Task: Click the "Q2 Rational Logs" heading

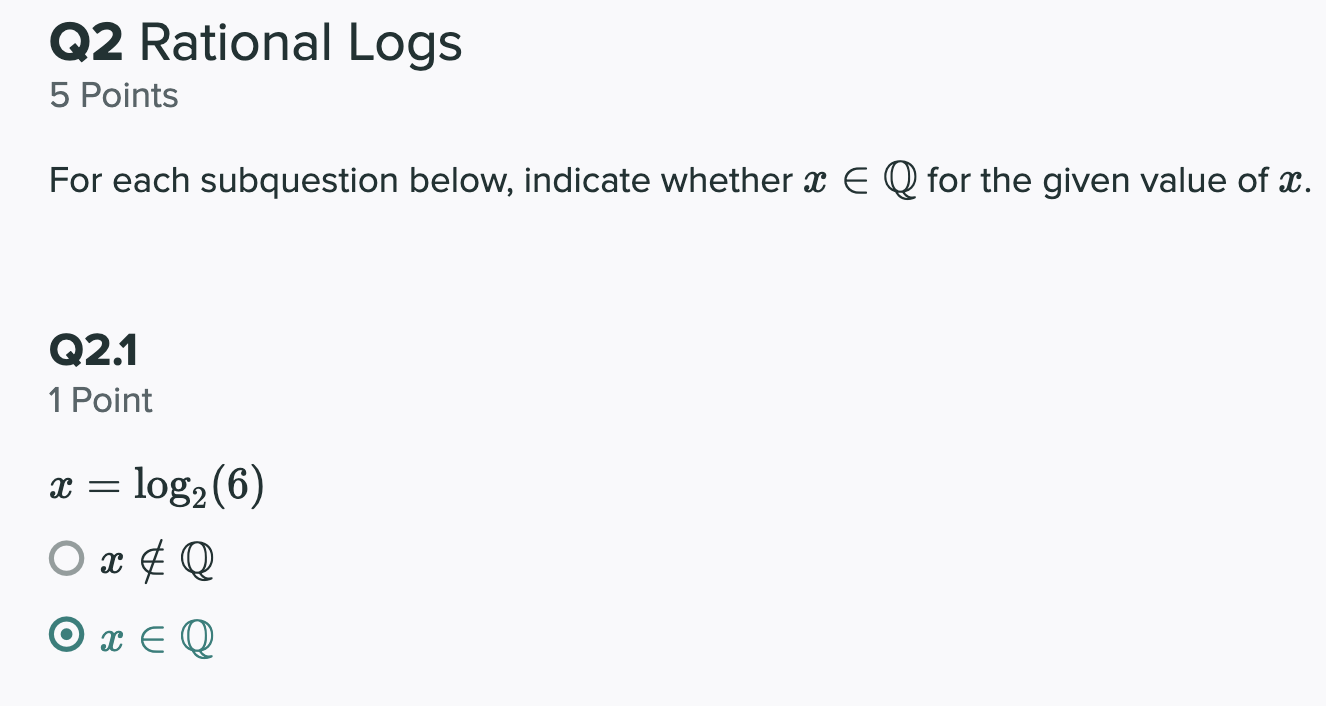Action: (x=255, y=42)
